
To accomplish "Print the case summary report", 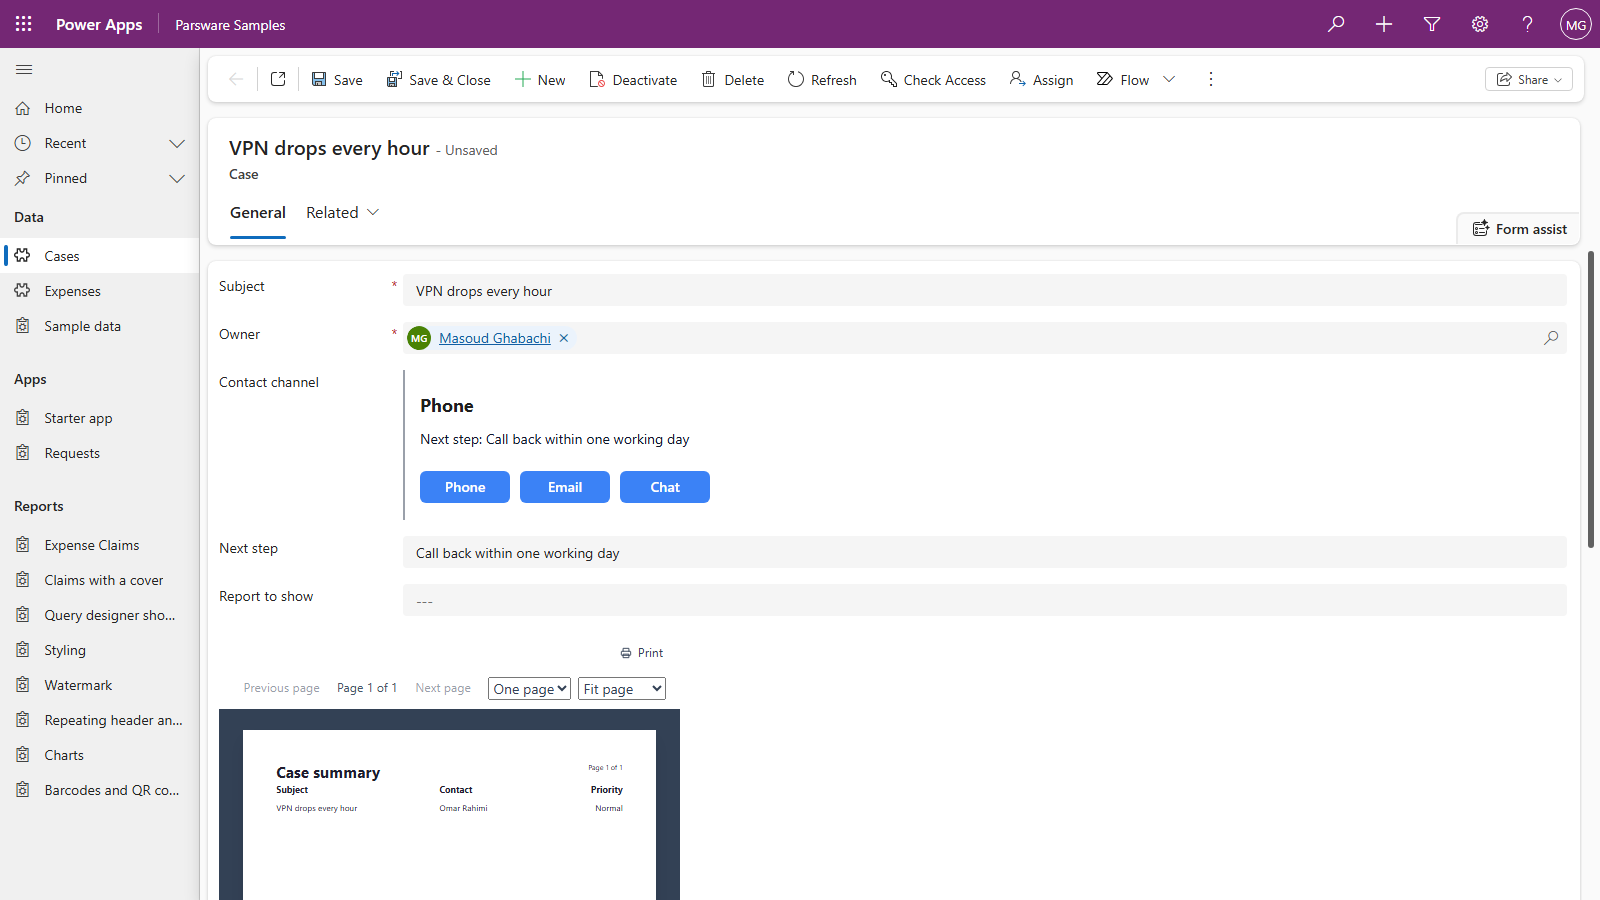I will click(642, 653).
